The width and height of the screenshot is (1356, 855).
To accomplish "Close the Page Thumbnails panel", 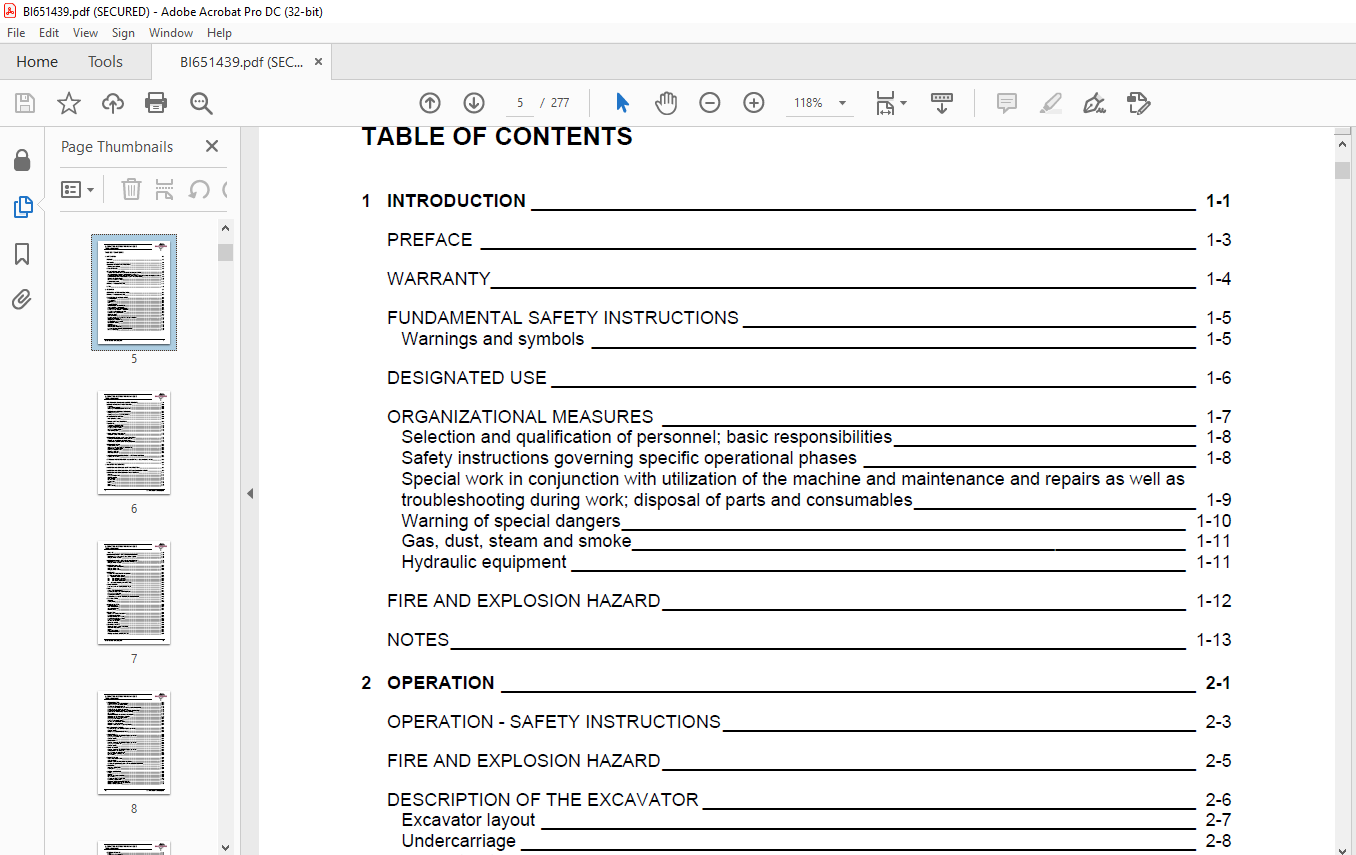I will [x=212, y=146].
